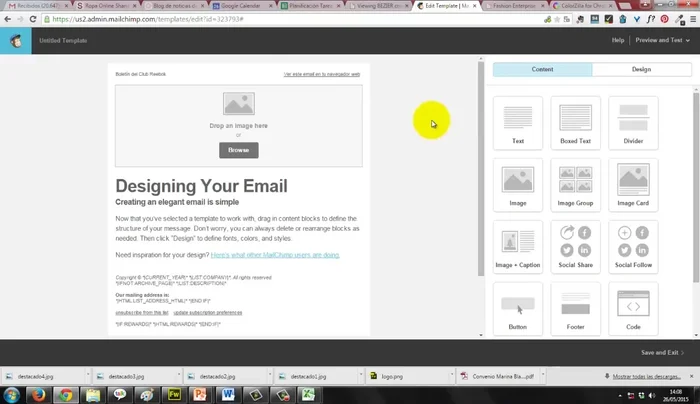The image size is (700, 404).
Task: Click the MailChimp Freddie logo
Action: 16,41
